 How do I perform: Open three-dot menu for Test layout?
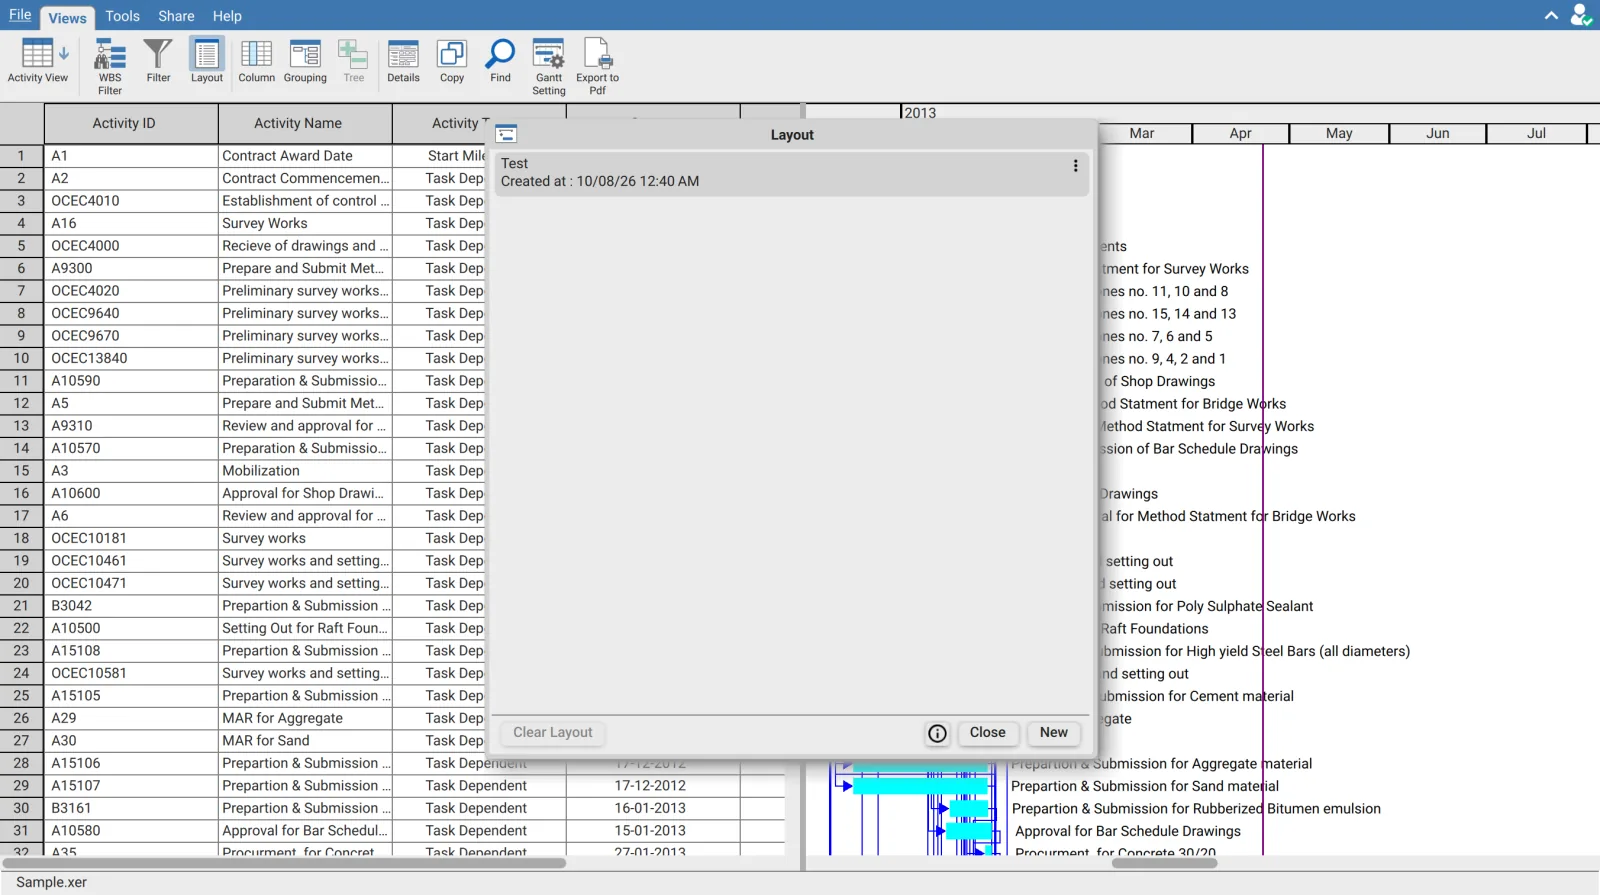coord(1076,166)
